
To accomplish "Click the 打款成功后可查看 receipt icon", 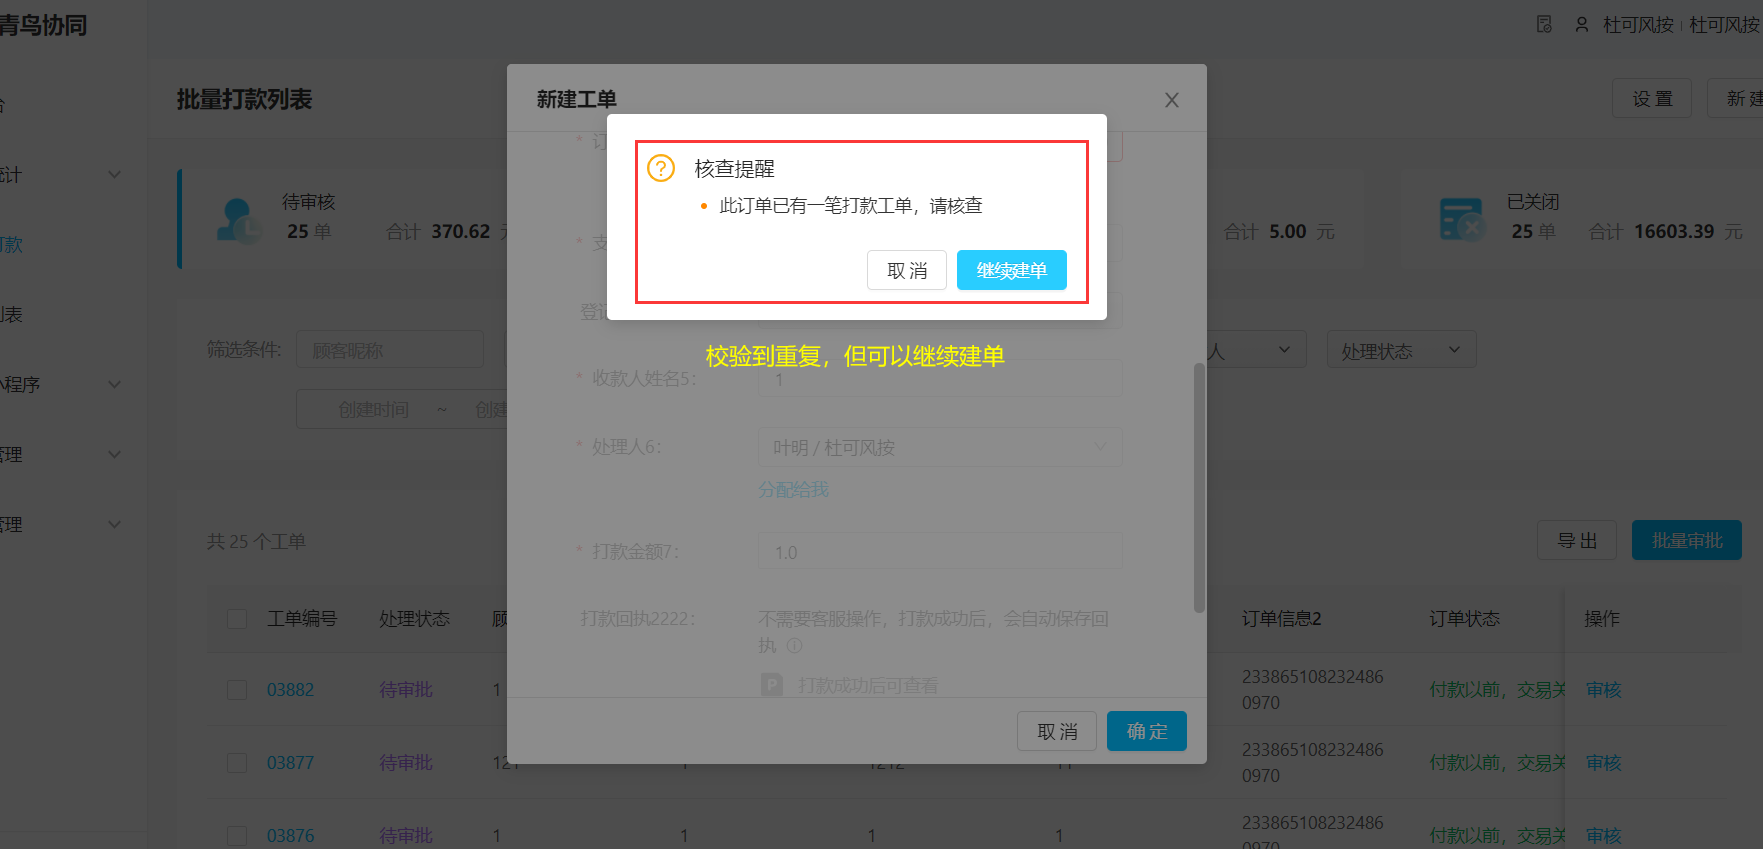I will (x=772, y=685).
